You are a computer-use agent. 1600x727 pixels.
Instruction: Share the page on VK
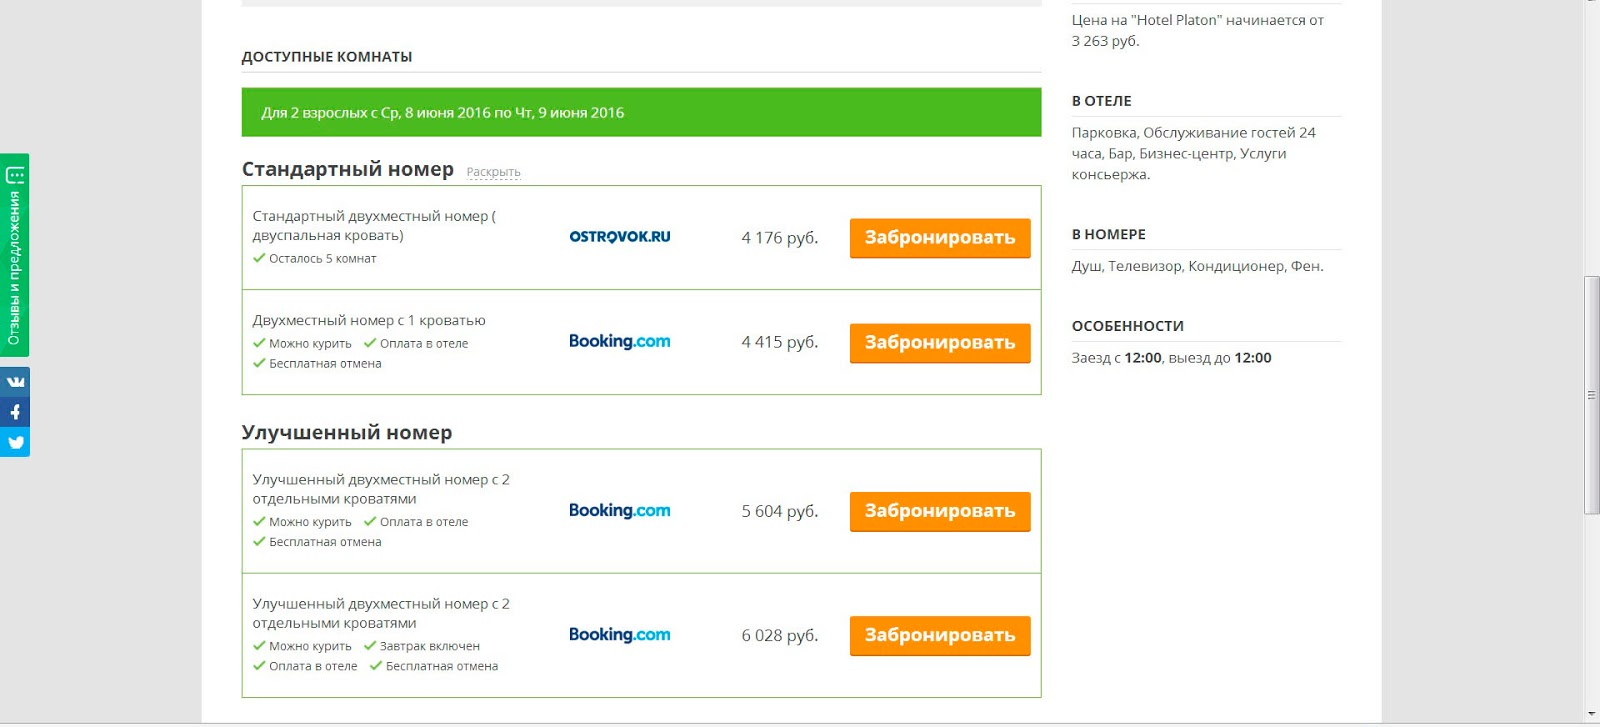click(15, 381)
